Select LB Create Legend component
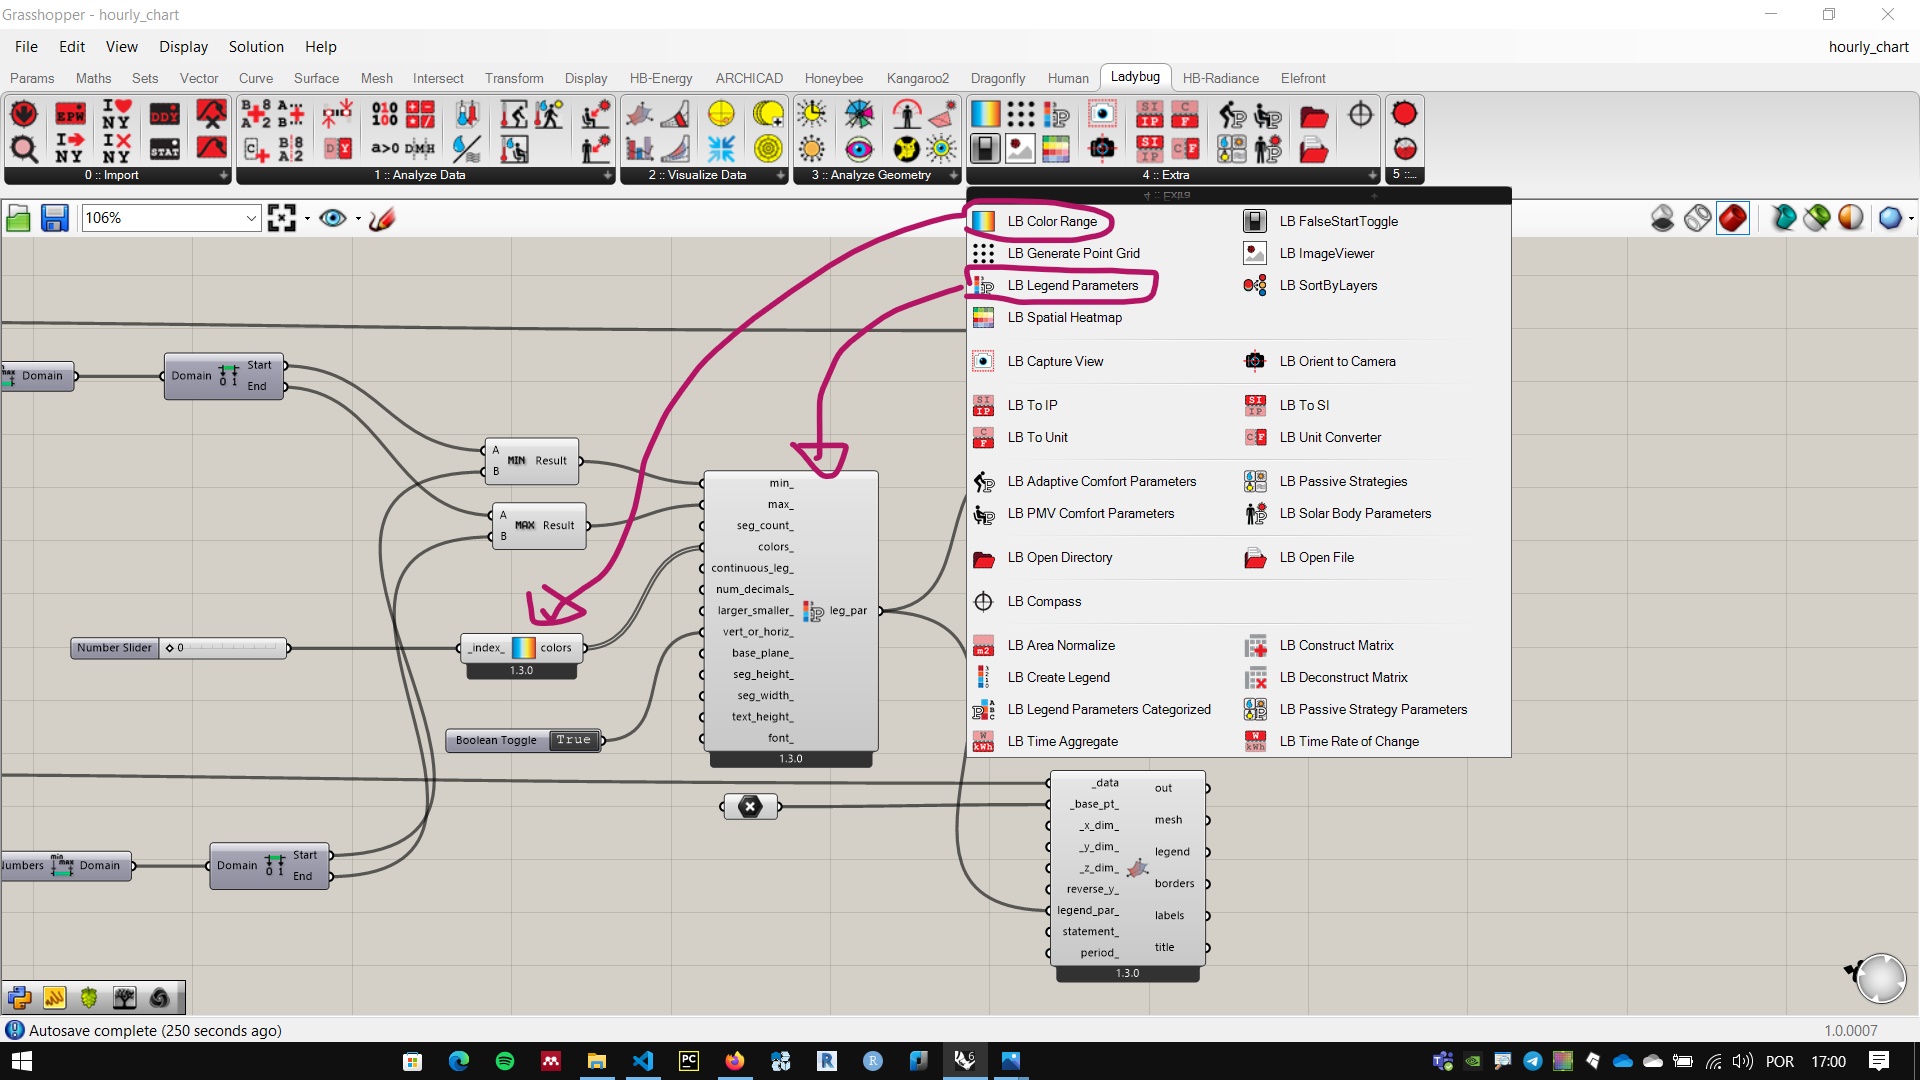1920x1080 pixels. pos(1059,676)
